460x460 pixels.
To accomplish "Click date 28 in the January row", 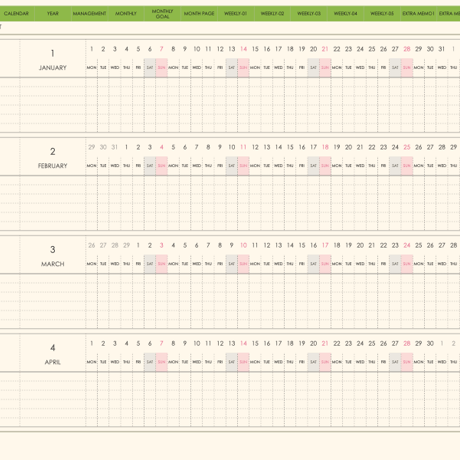I will tap(407, 49).
